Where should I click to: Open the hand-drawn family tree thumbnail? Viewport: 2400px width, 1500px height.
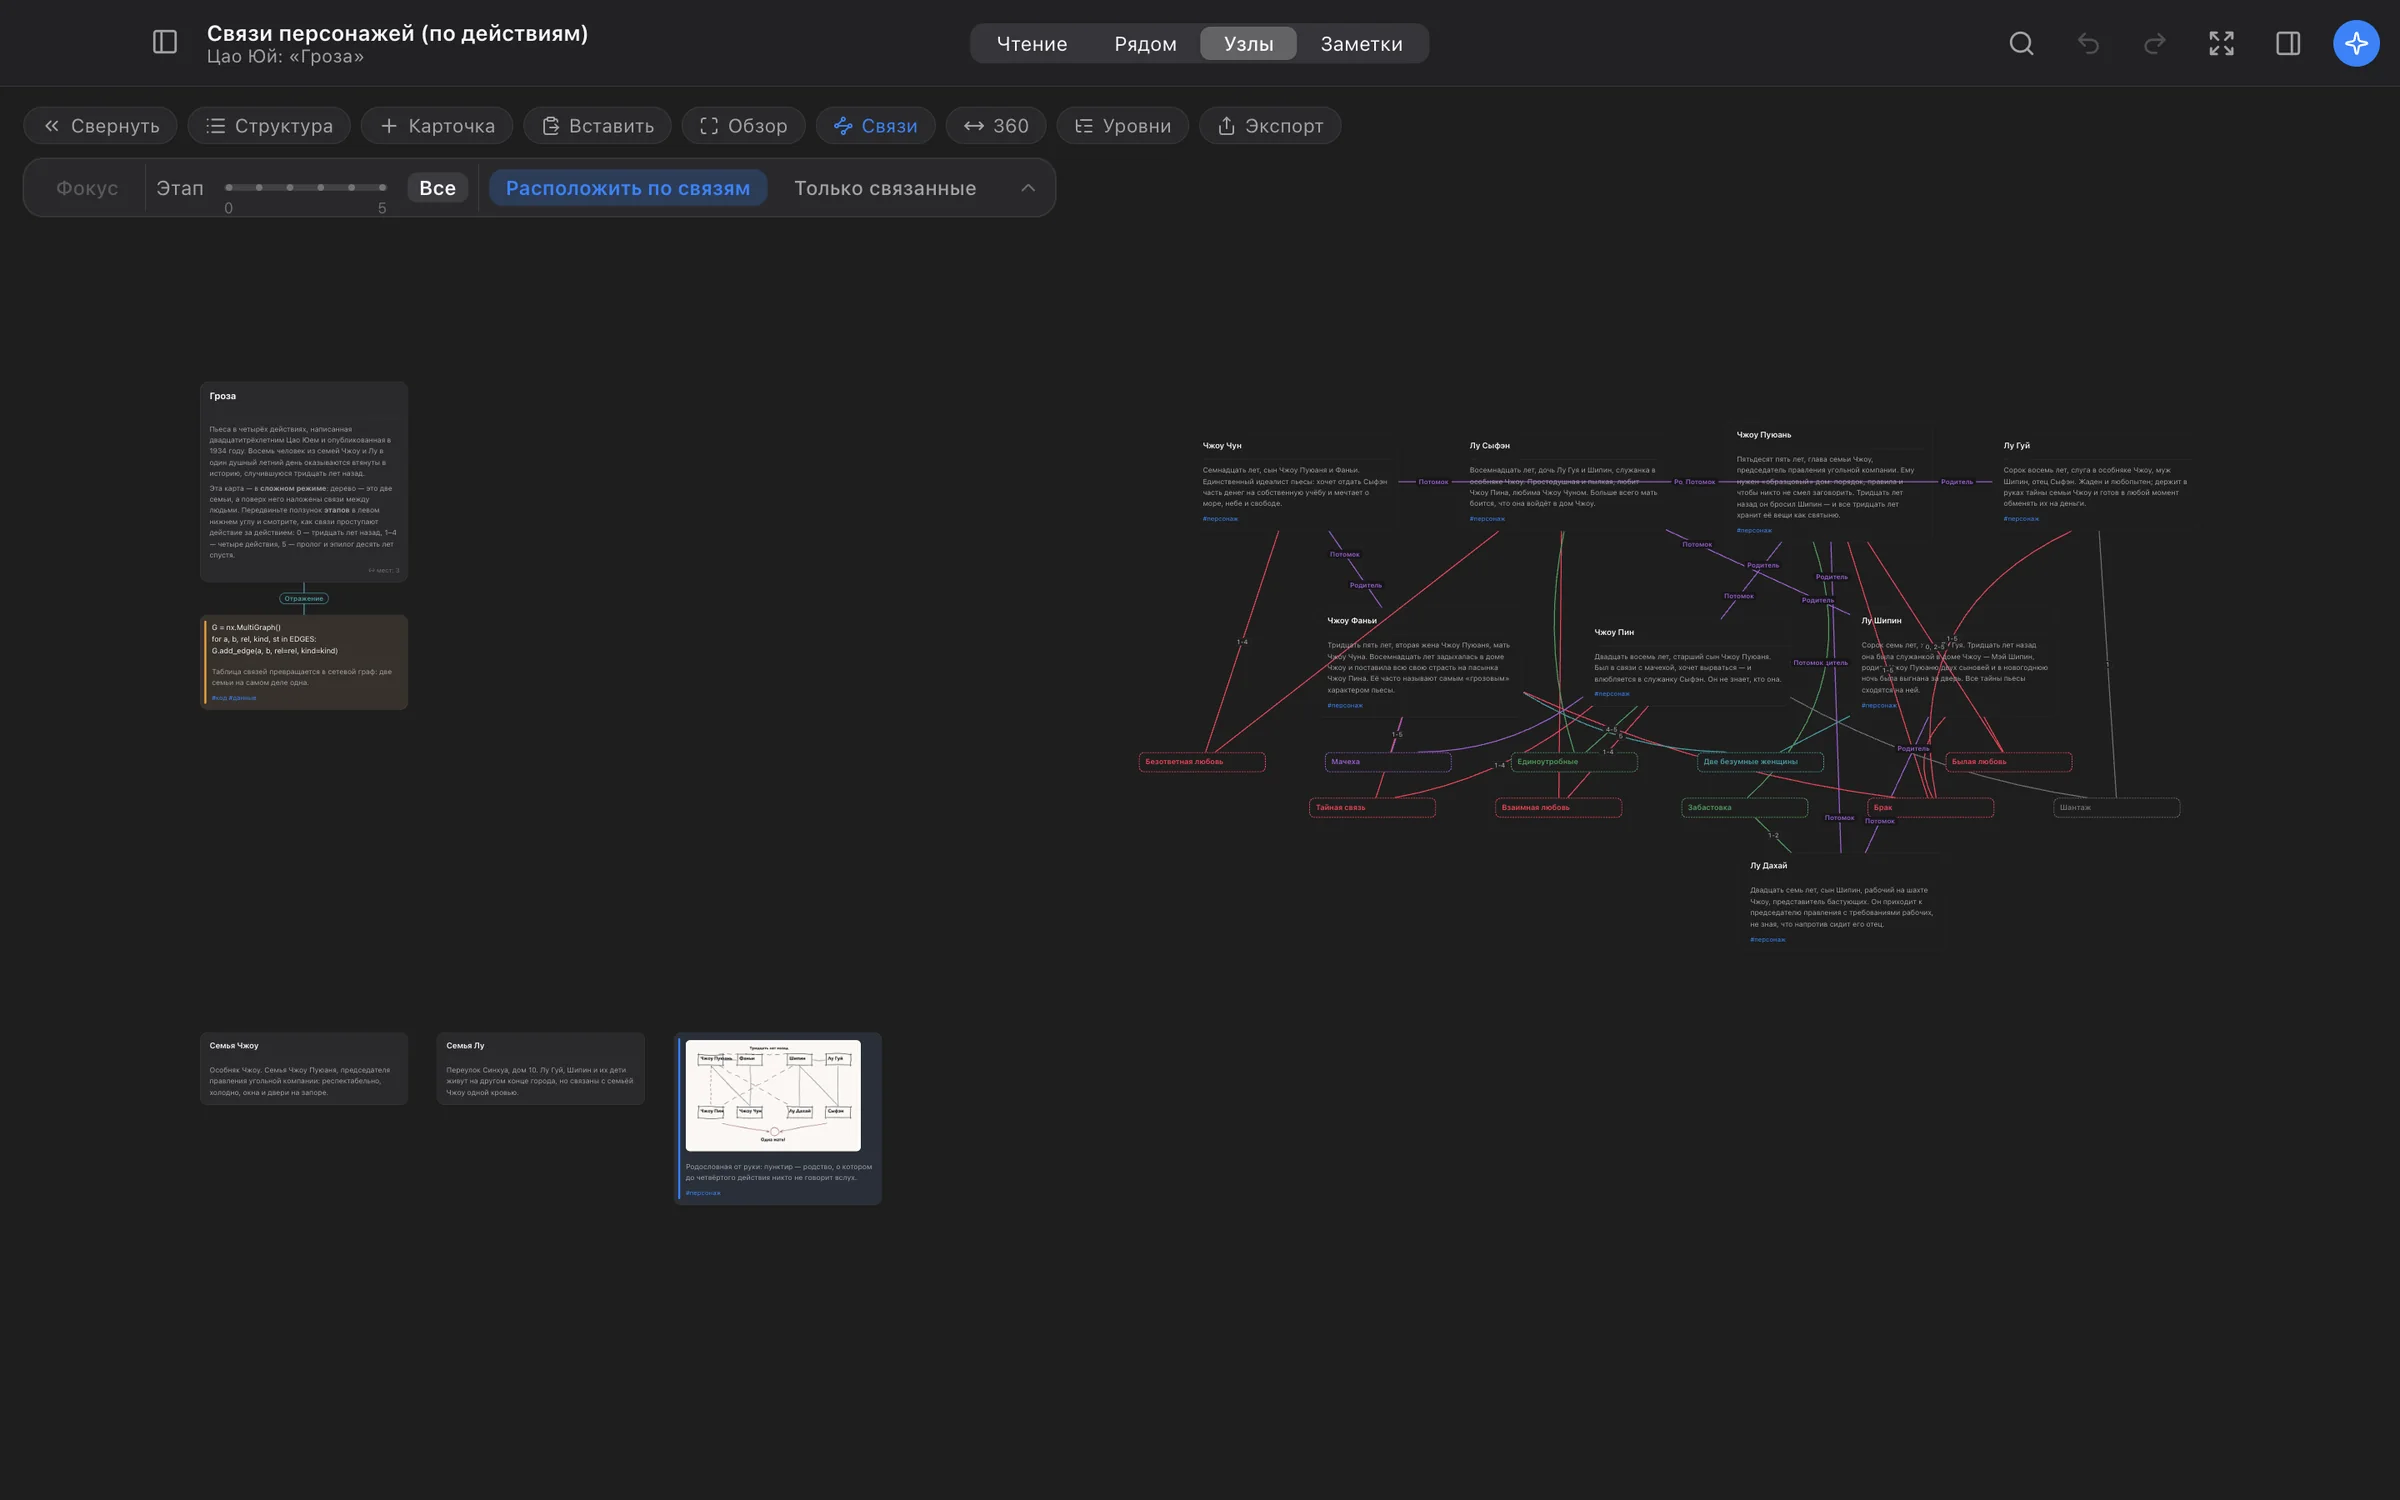[x=773, y=1095]
